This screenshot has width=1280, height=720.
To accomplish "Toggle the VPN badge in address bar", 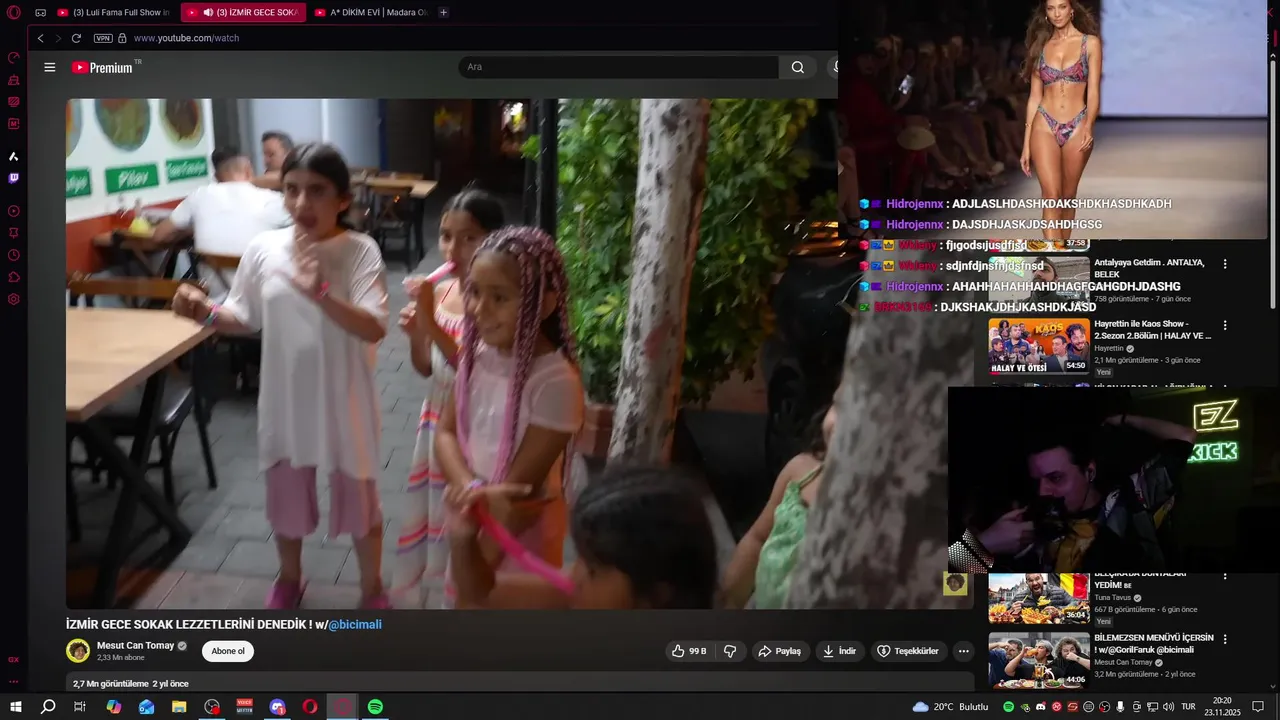I will [103, 38].
